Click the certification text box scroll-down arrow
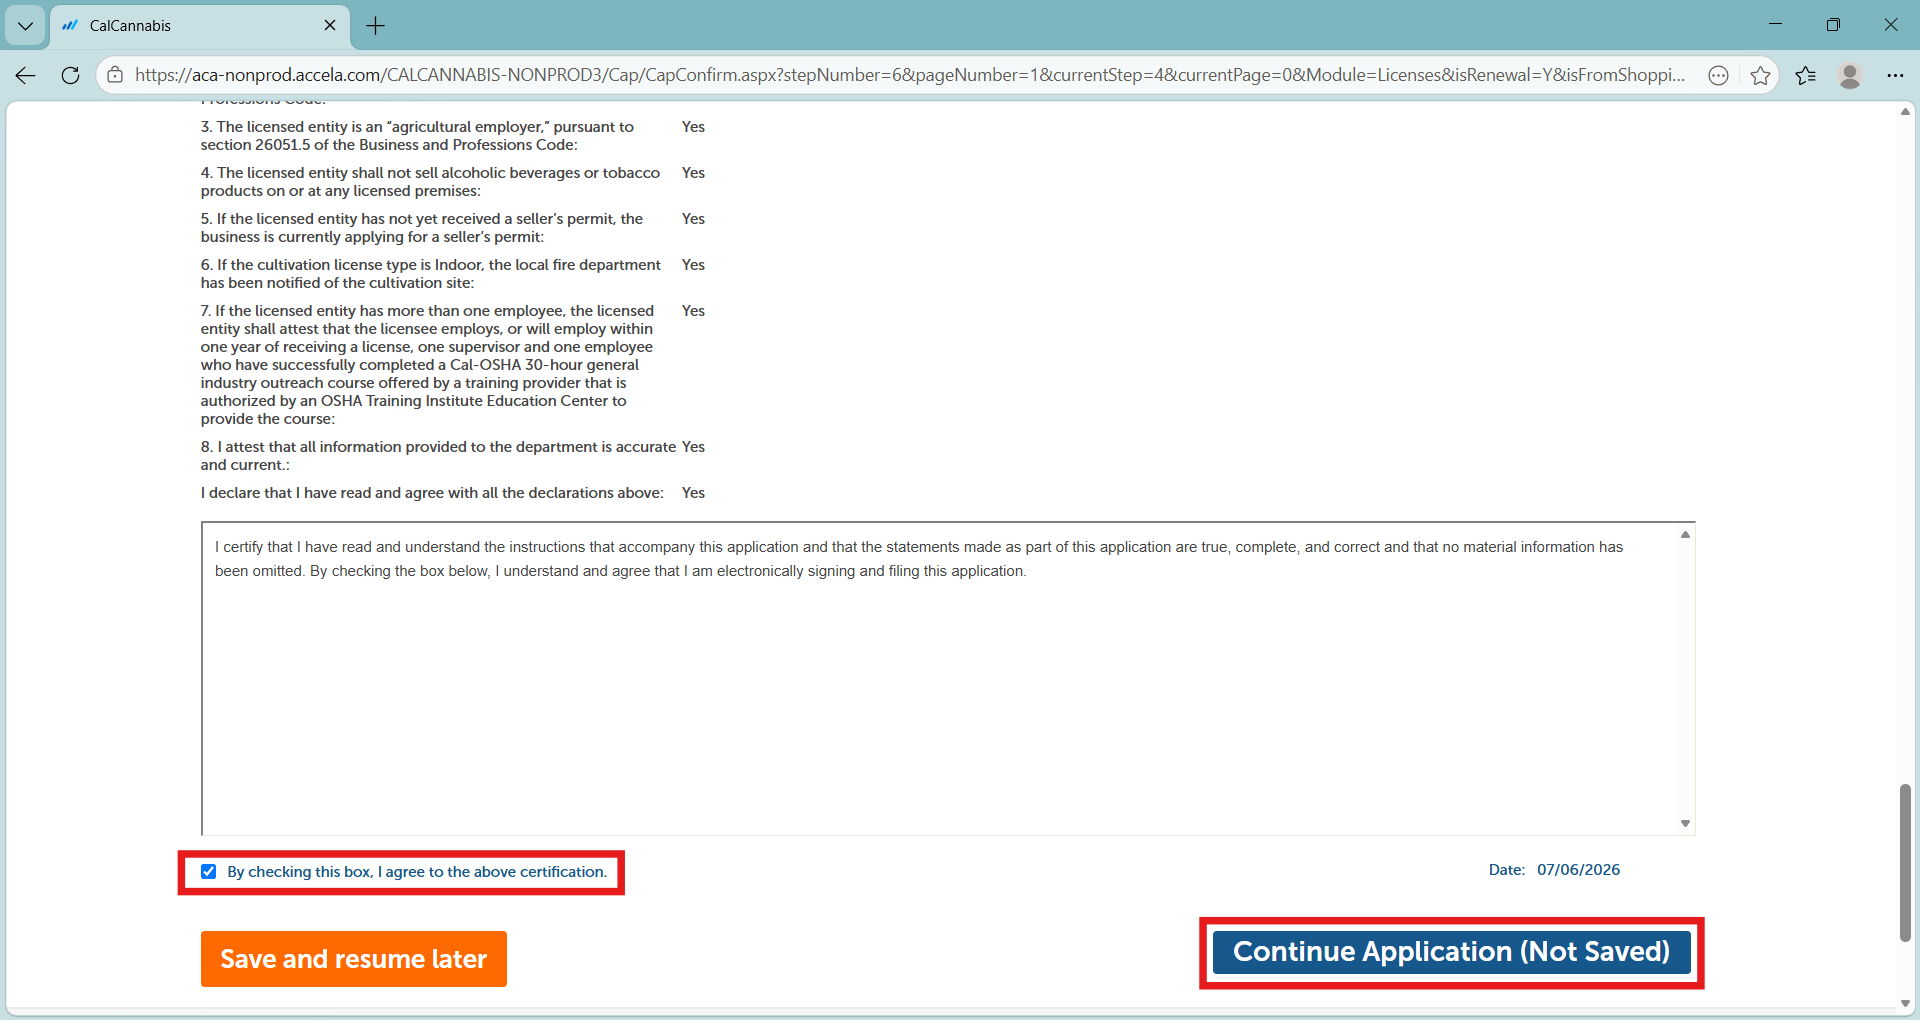This screenshot has width=1920, height=1020. pyautogui.click(x=1685, y=823)
